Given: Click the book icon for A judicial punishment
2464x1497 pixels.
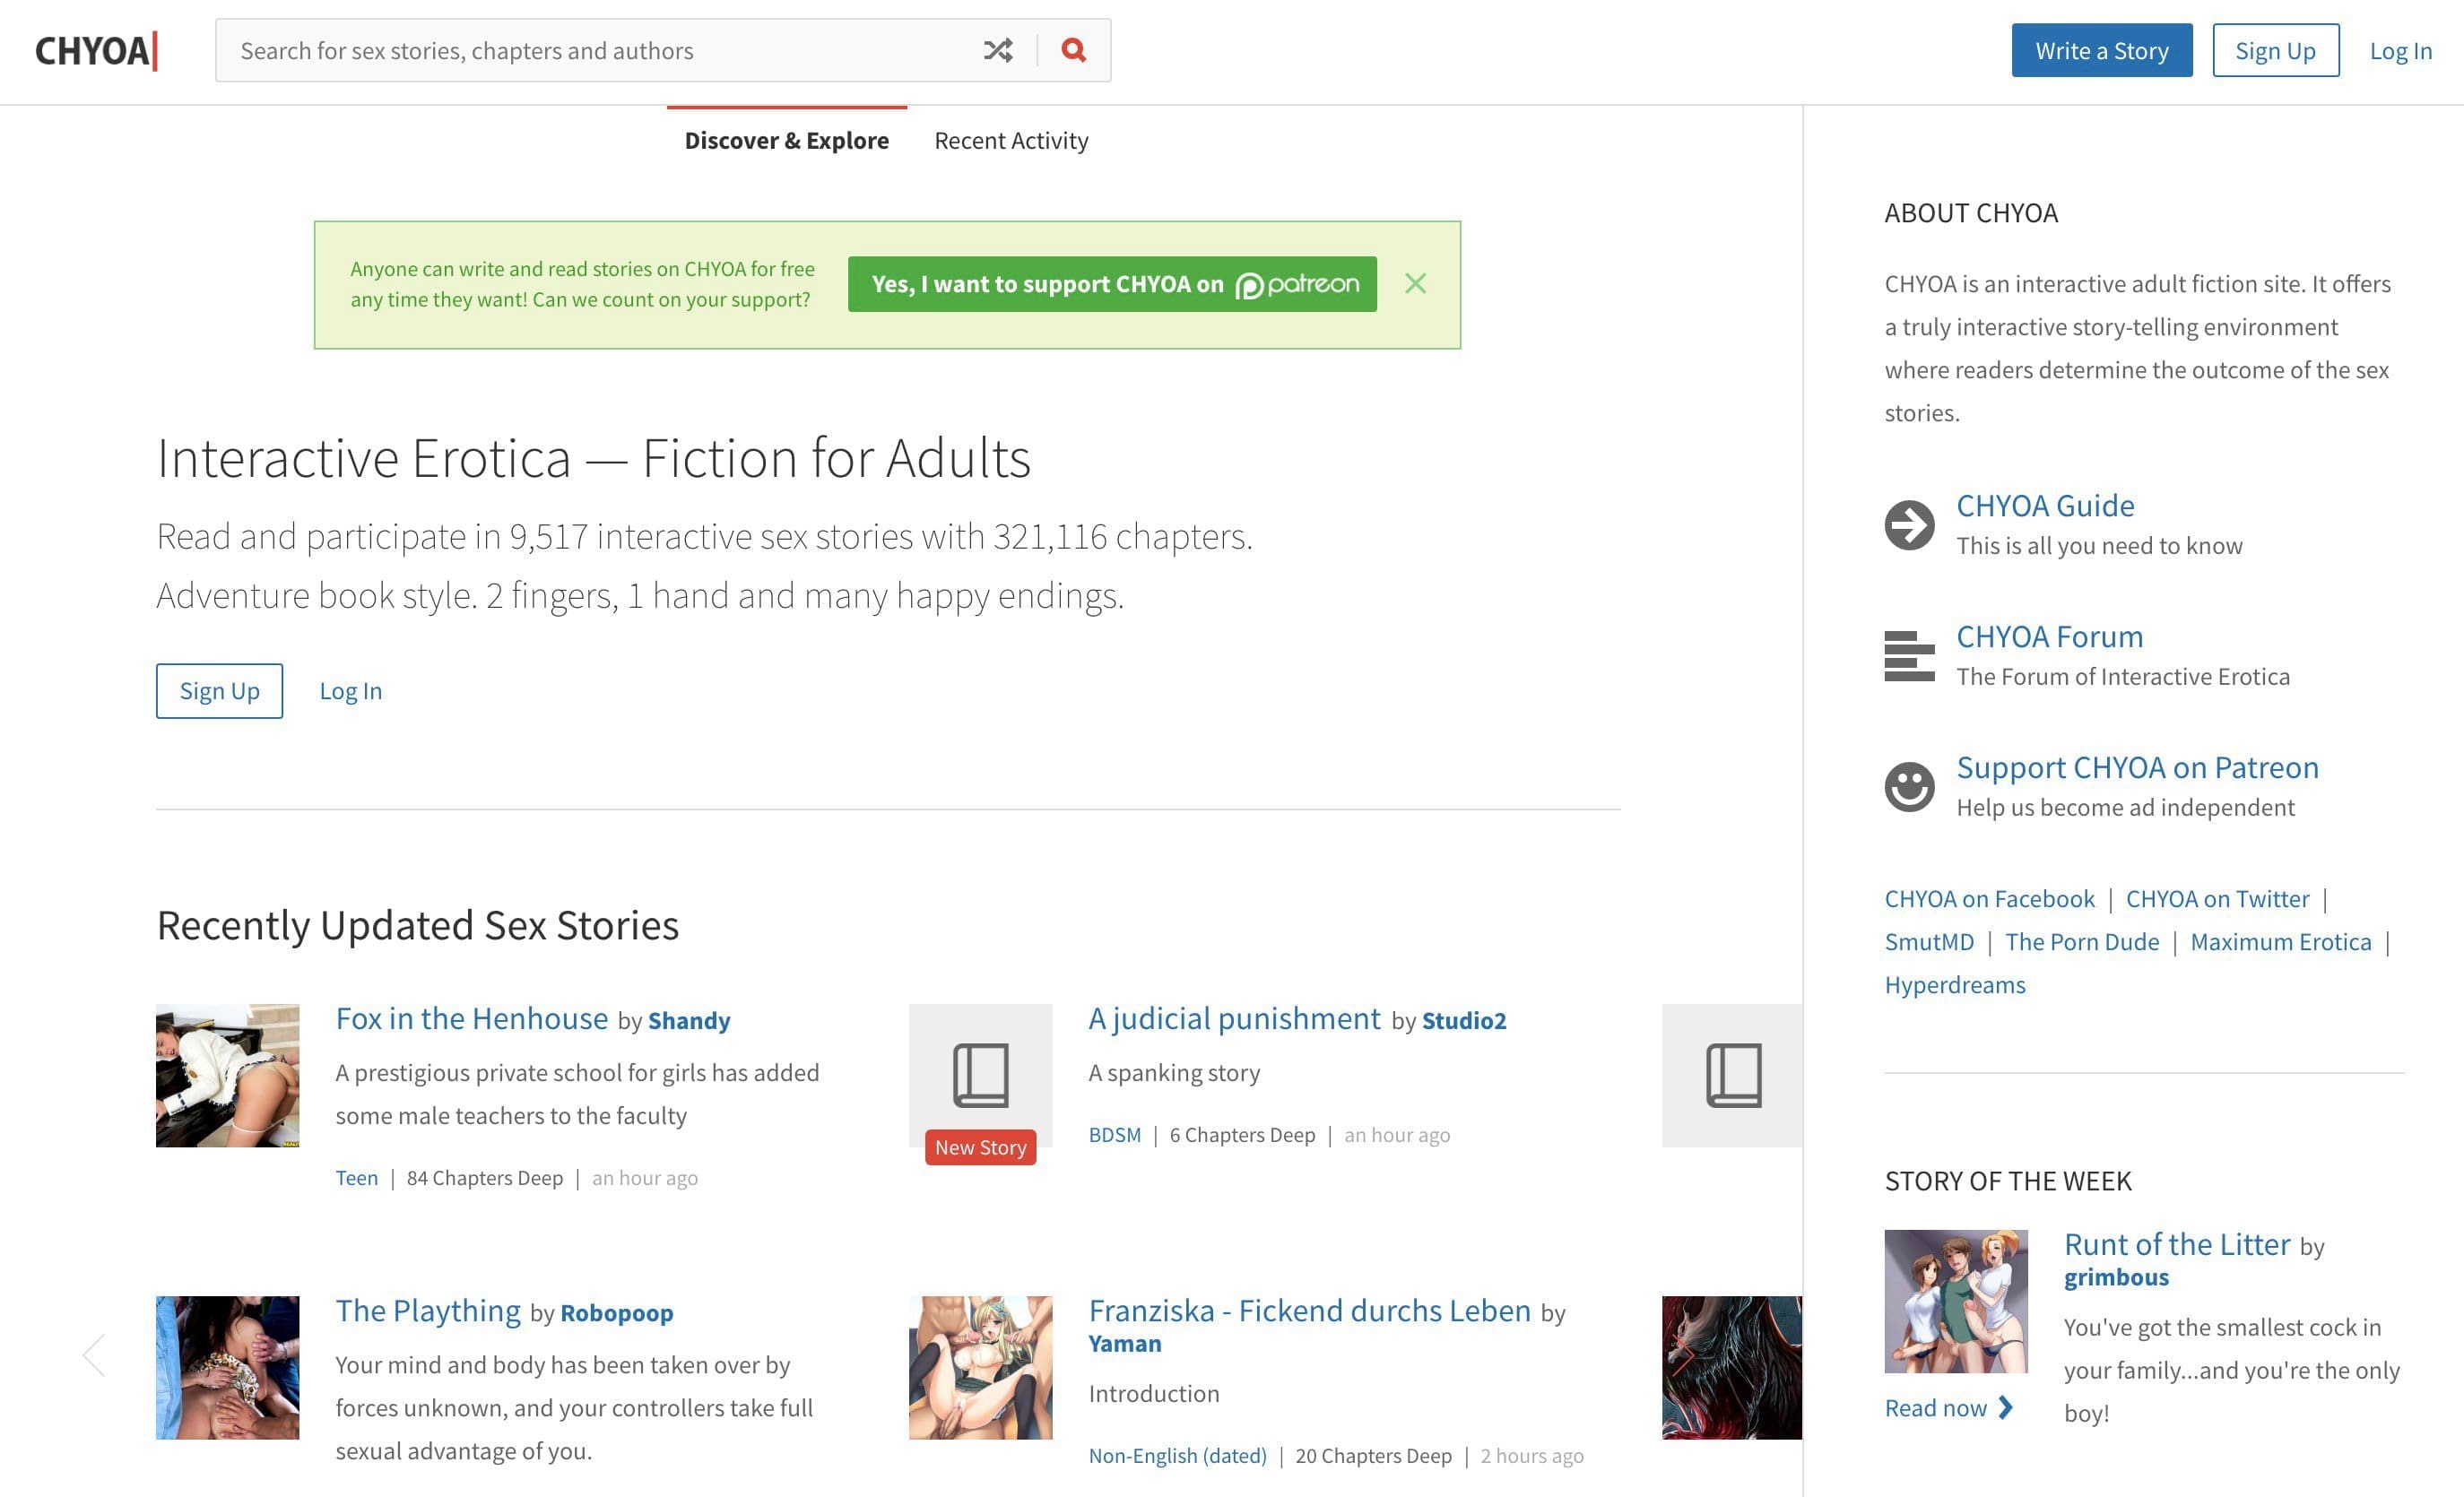Looking at the screenshot, I should (x=980, y=1075).
